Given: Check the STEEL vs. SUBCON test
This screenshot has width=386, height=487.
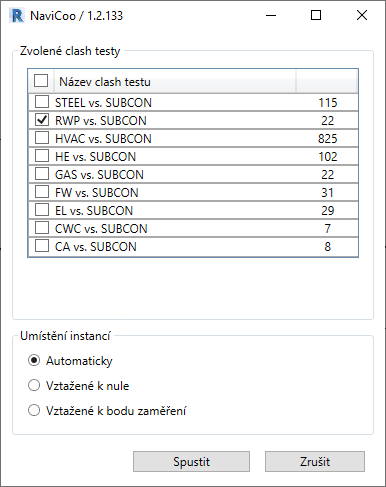Looking at the screenshot, I should click(x=42, y=102).
